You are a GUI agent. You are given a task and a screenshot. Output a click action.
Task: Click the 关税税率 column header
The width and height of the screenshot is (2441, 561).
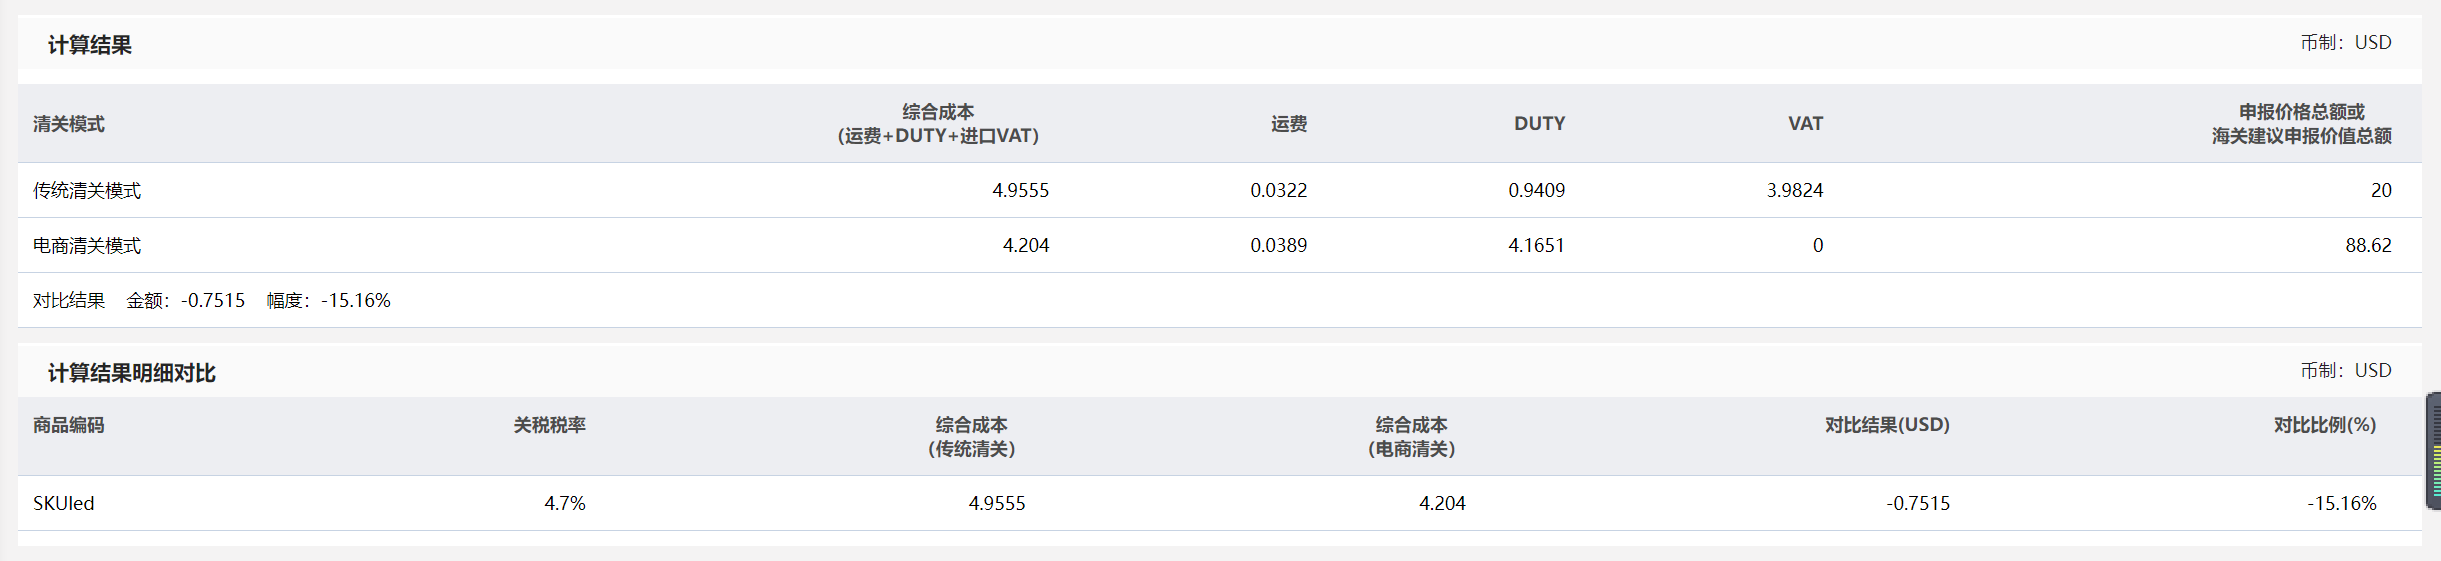tap(550, 425)
